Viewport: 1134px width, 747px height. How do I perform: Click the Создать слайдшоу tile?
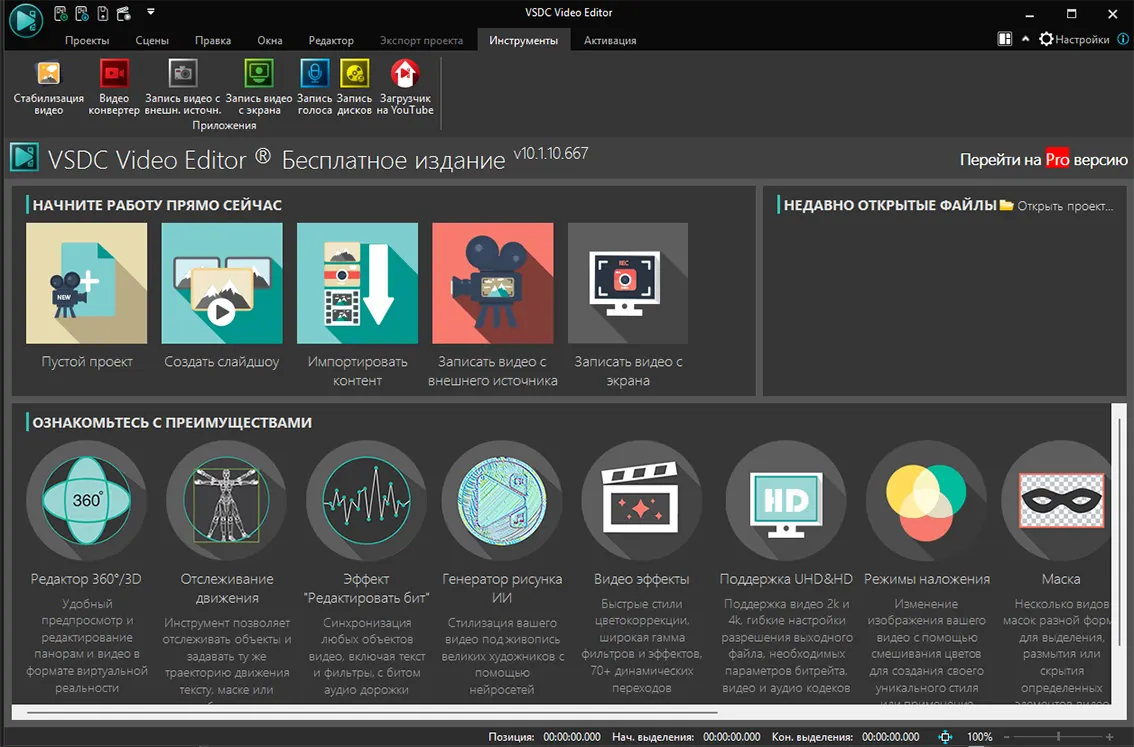(x=222, y=284)
